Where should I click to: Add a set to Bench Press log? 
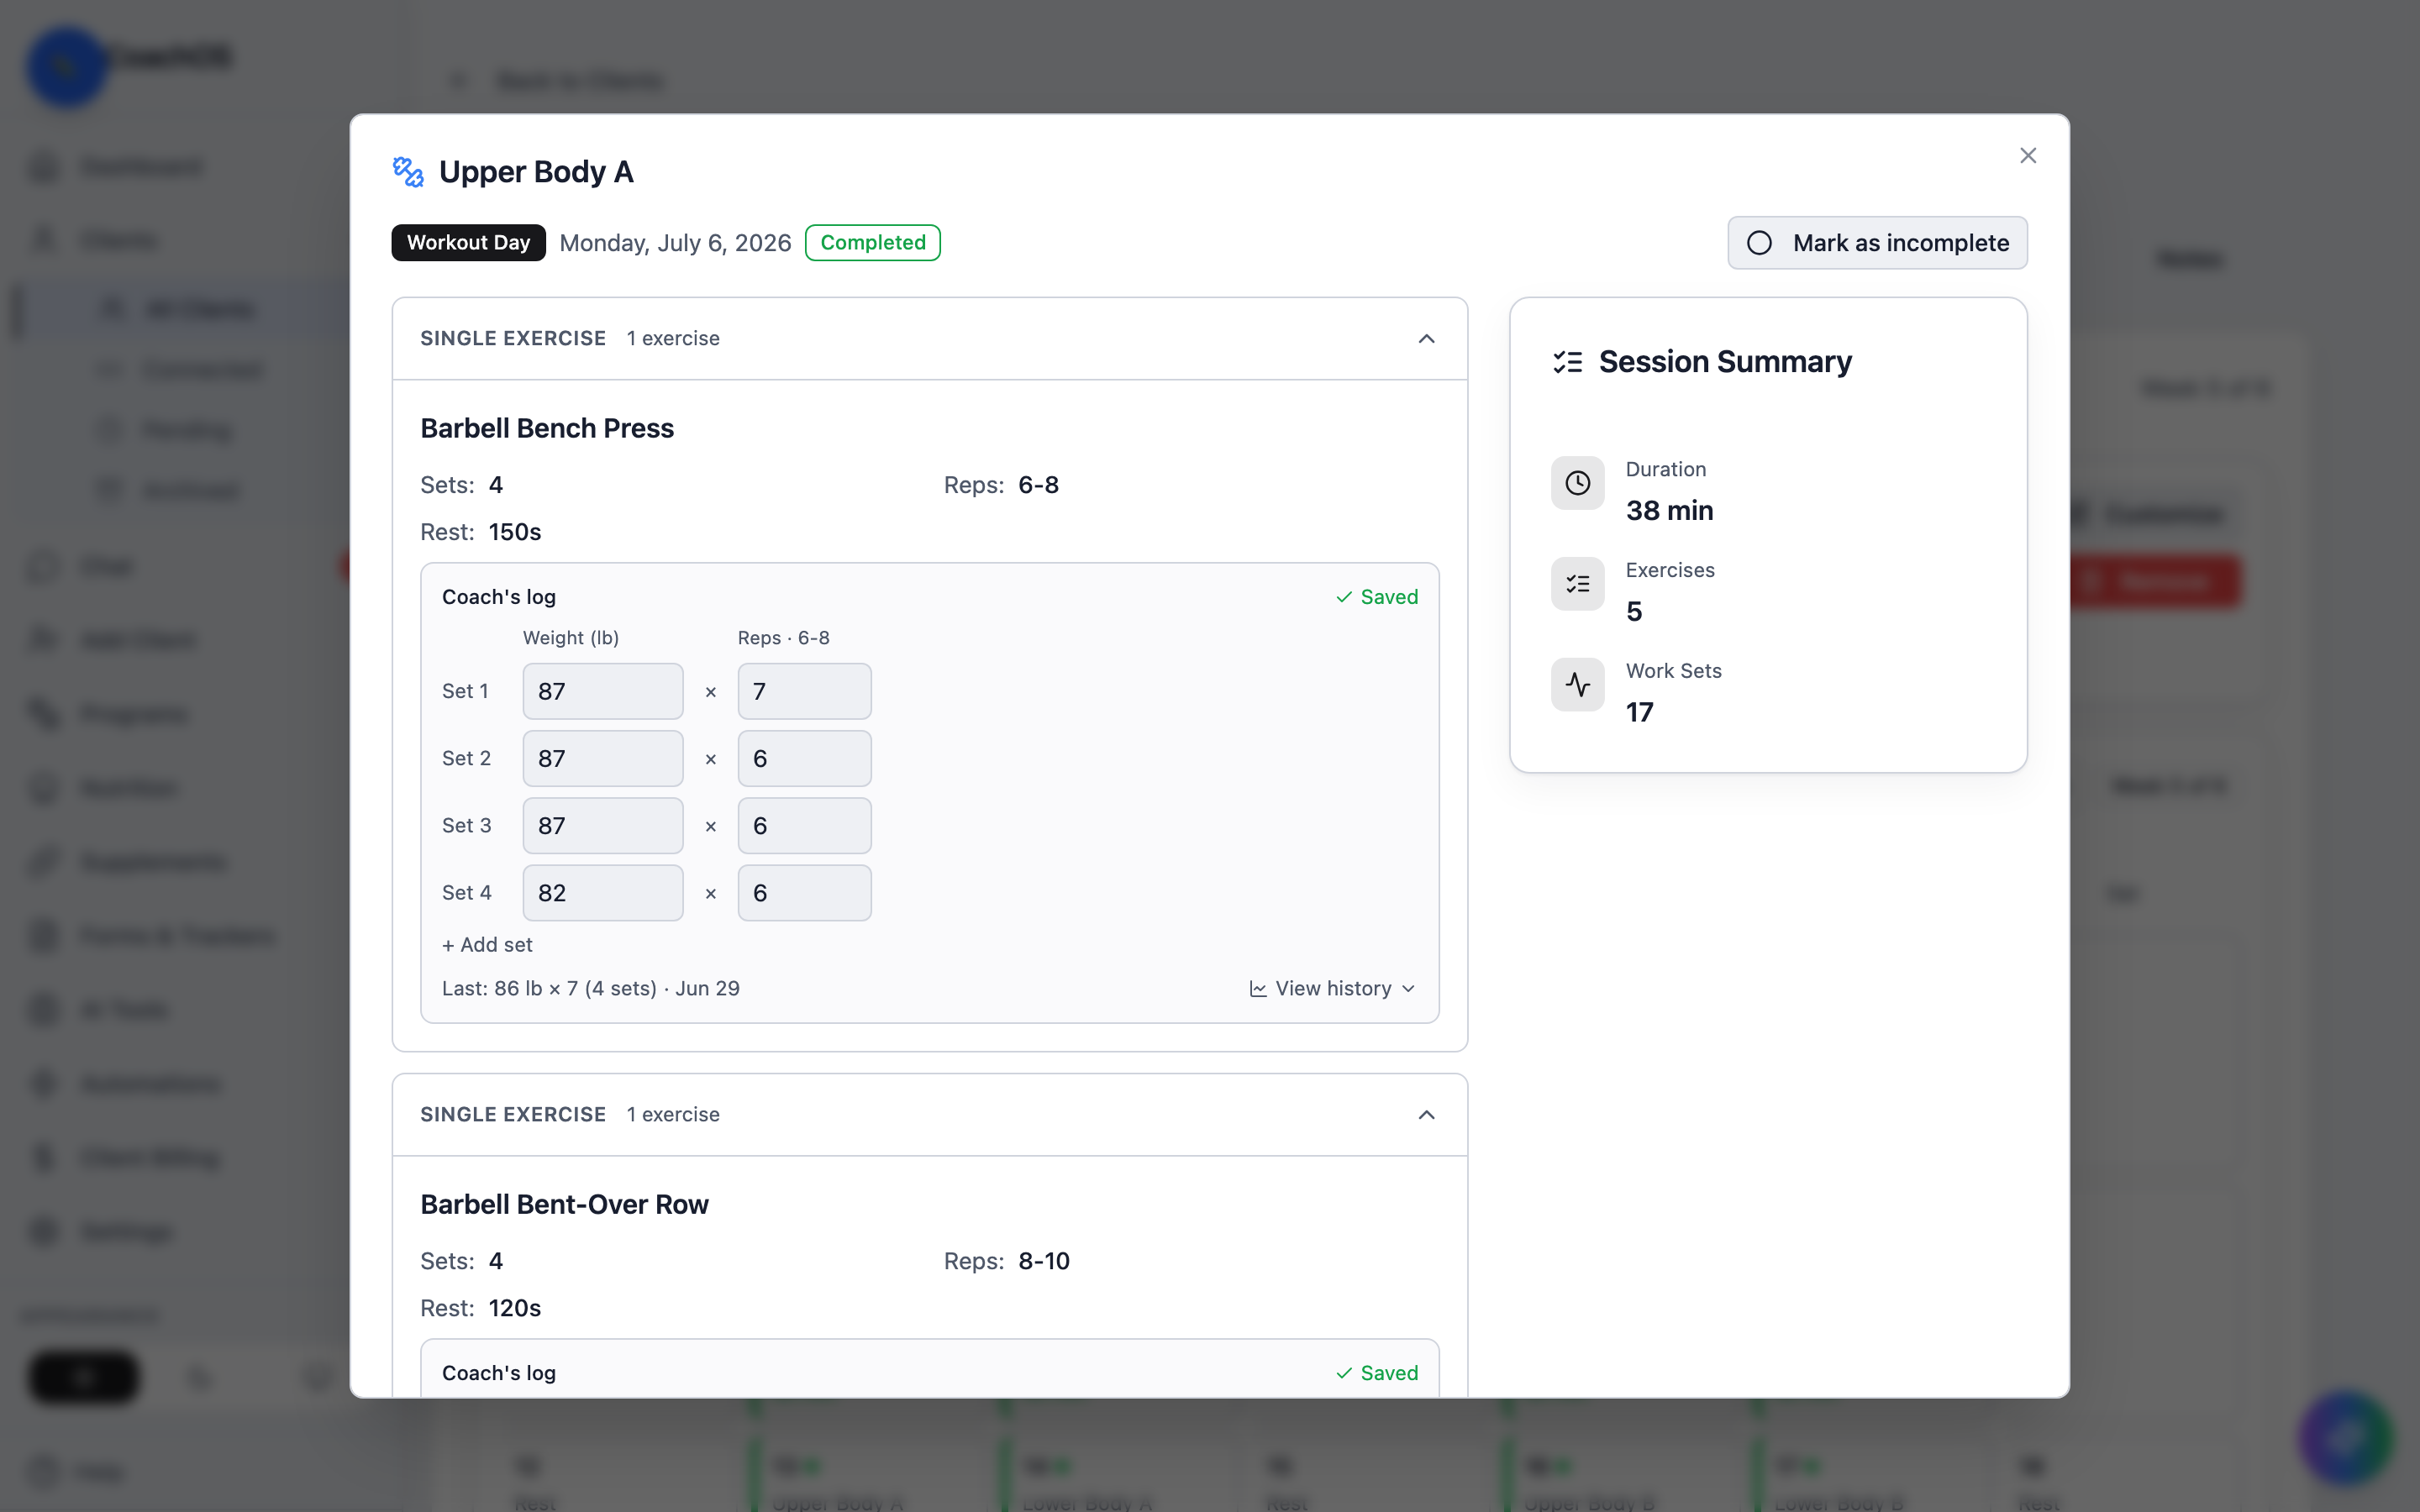point(487,945)
